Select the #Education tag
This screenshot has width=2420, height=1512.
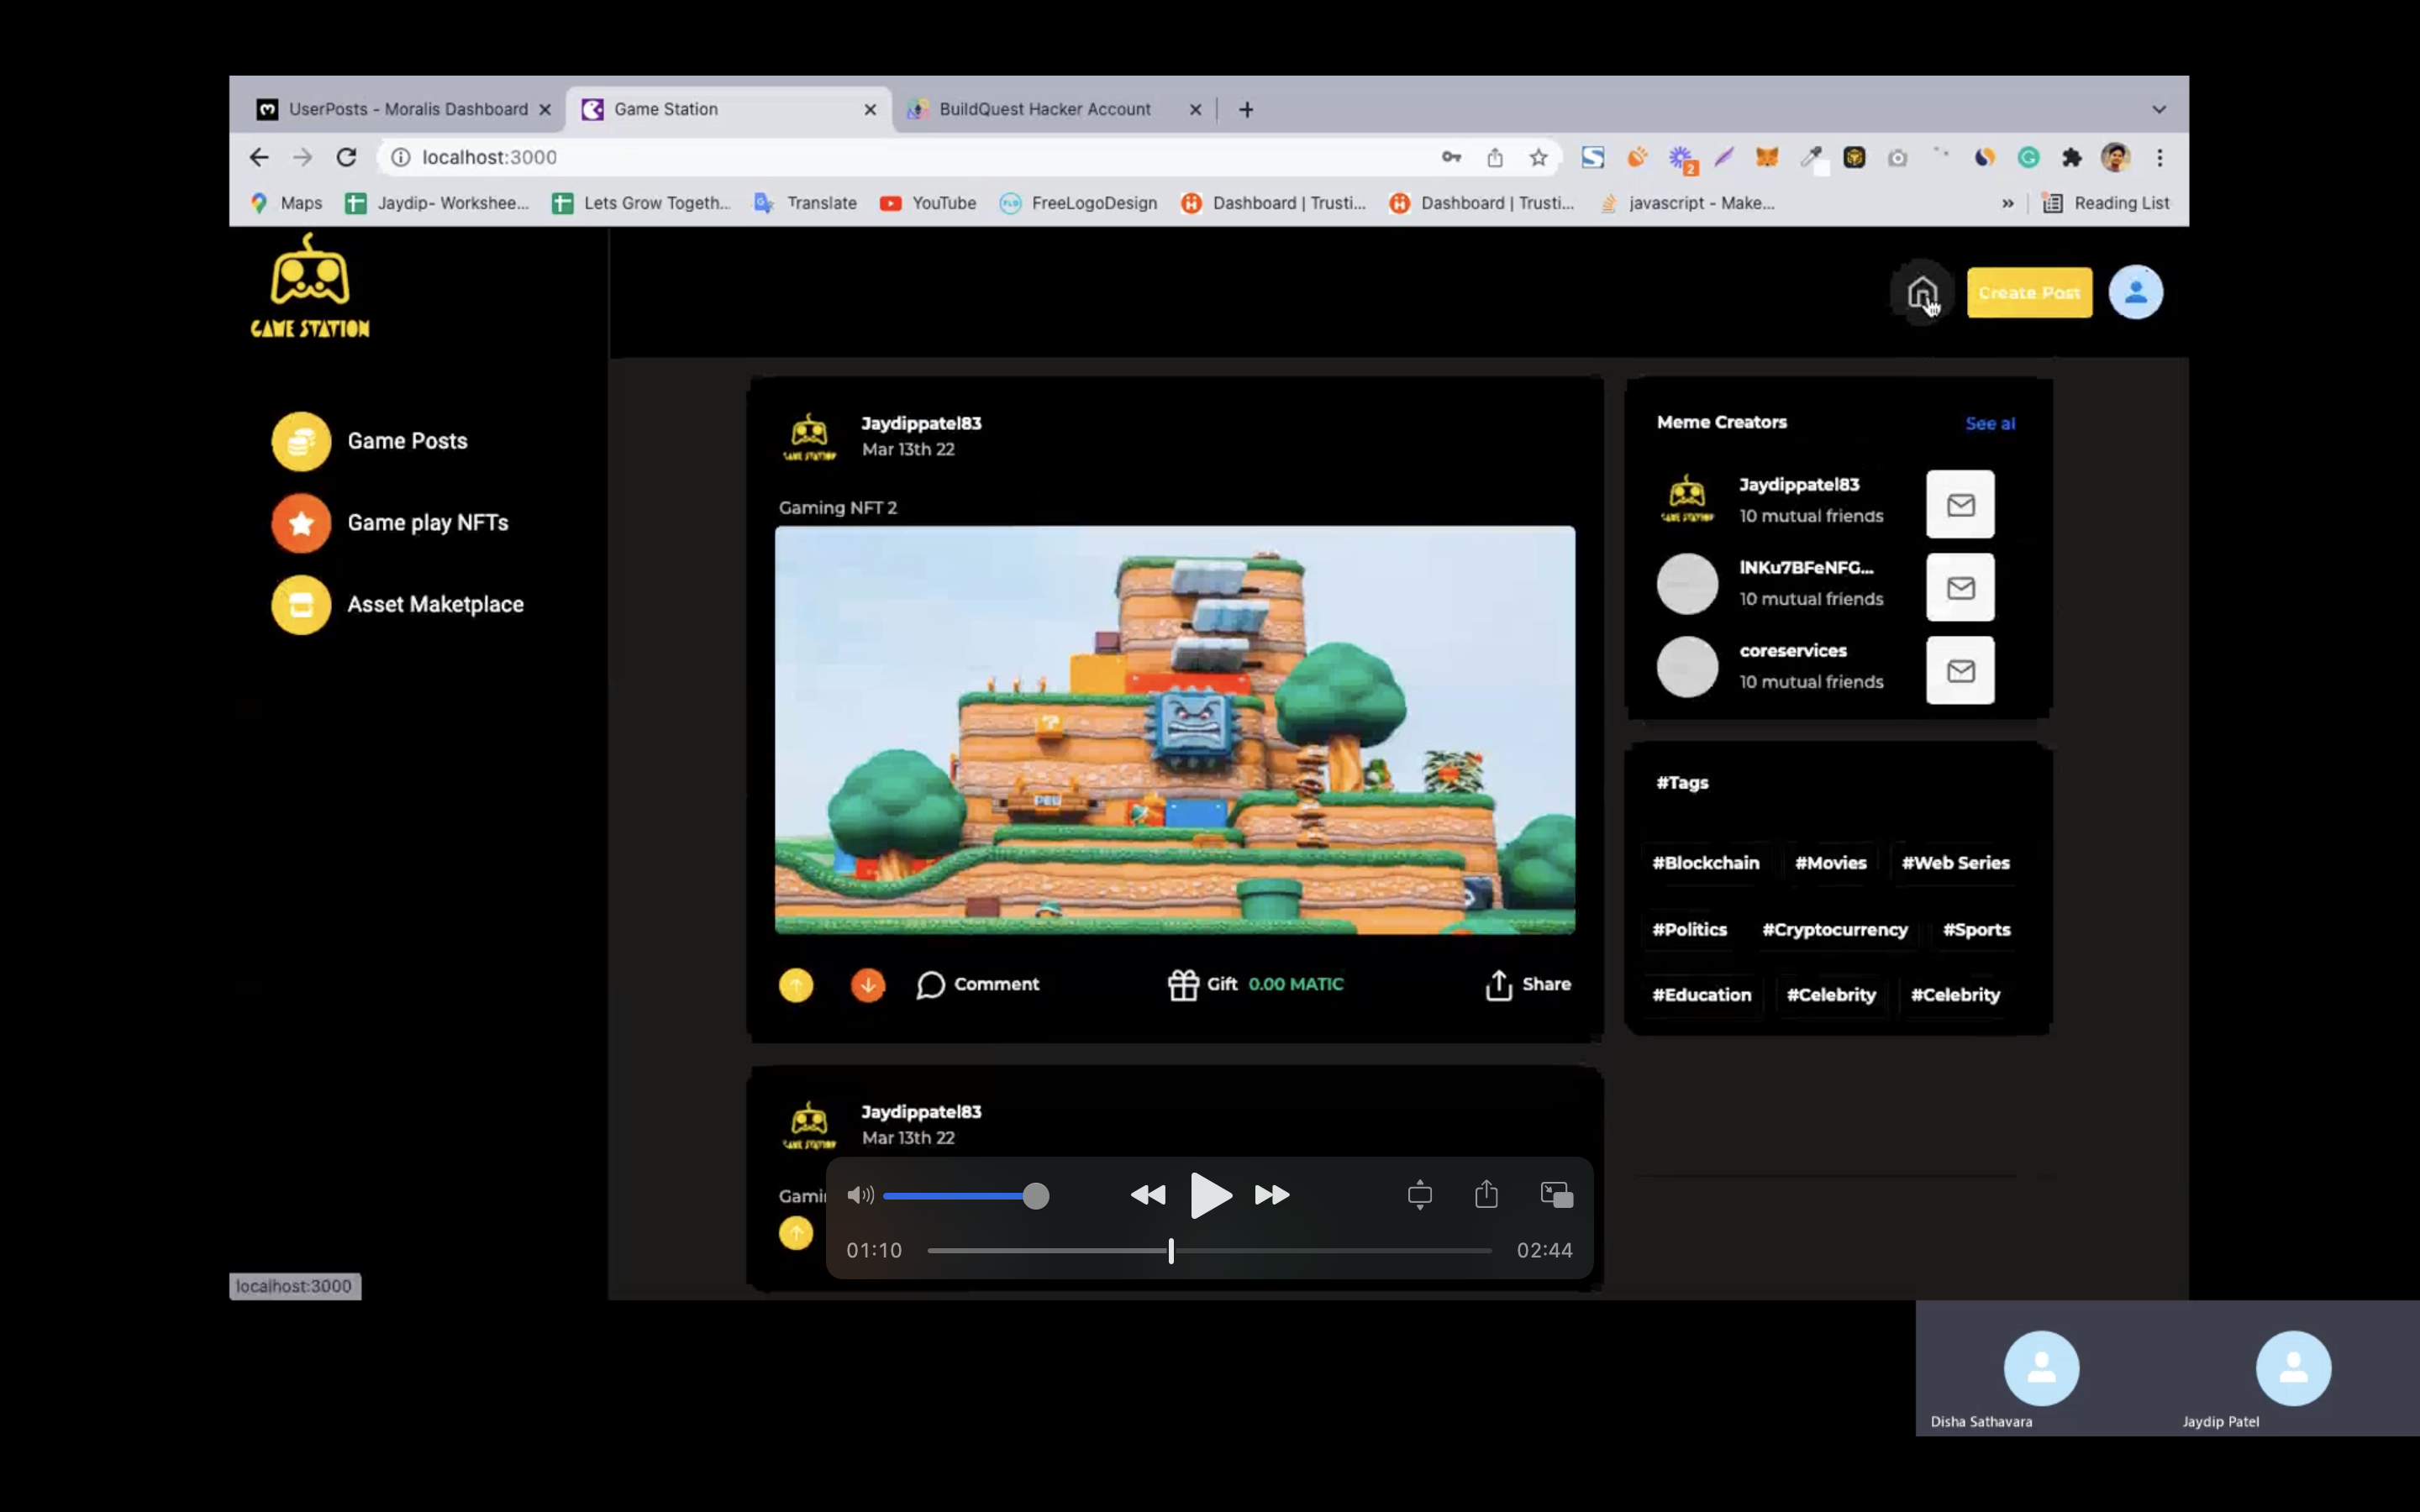pyautogui.click(x=1701, y=995)
